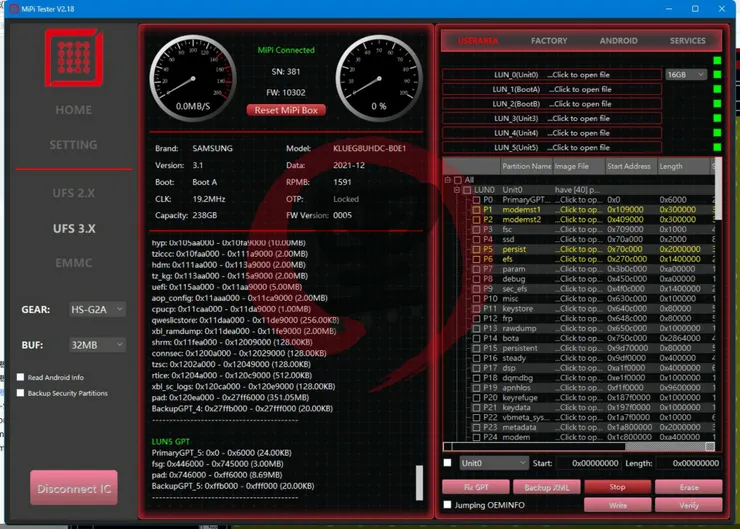Check the P6 efs checkbox
Viewport: 740px width, 529px height.
point(476,259)
